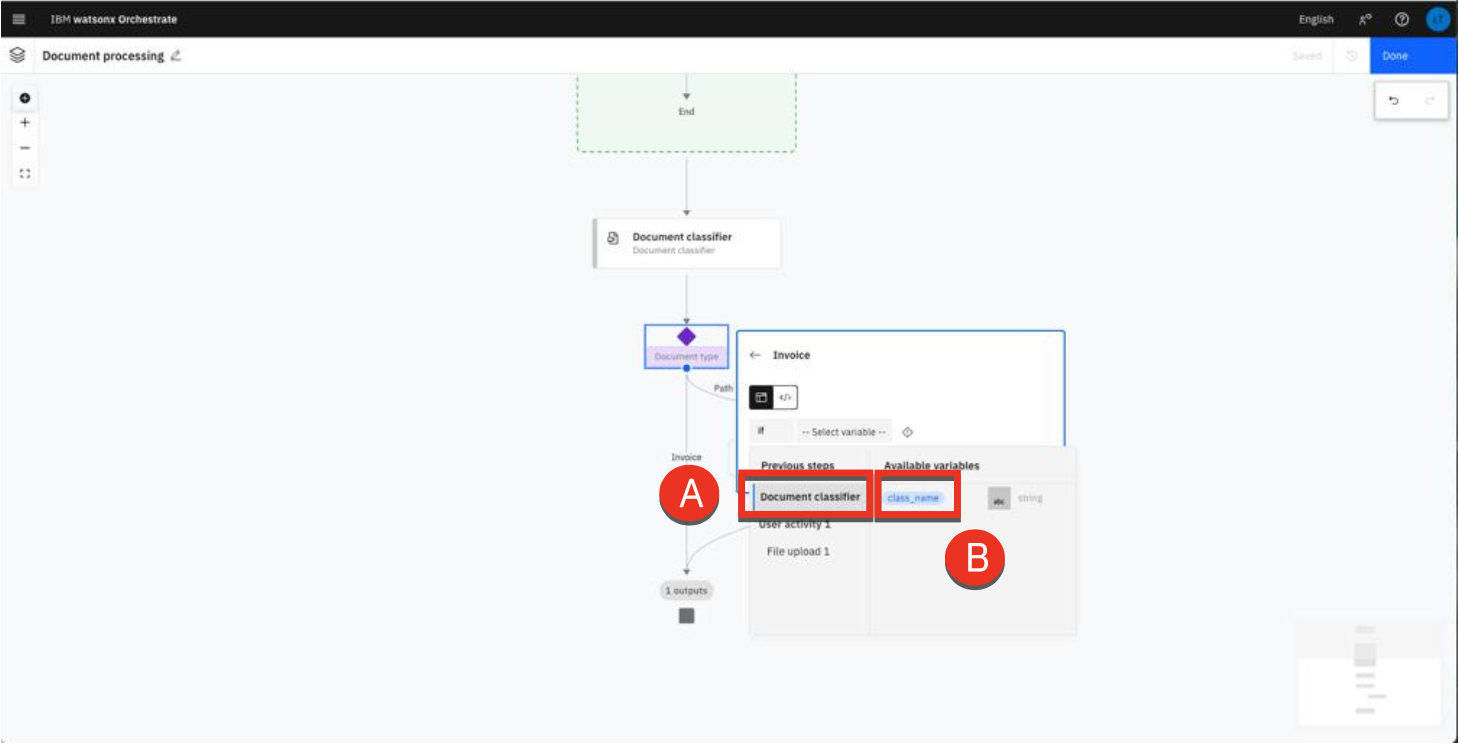Choose the class_name variable
This screenshot has width=1459, height=744.
913,498
